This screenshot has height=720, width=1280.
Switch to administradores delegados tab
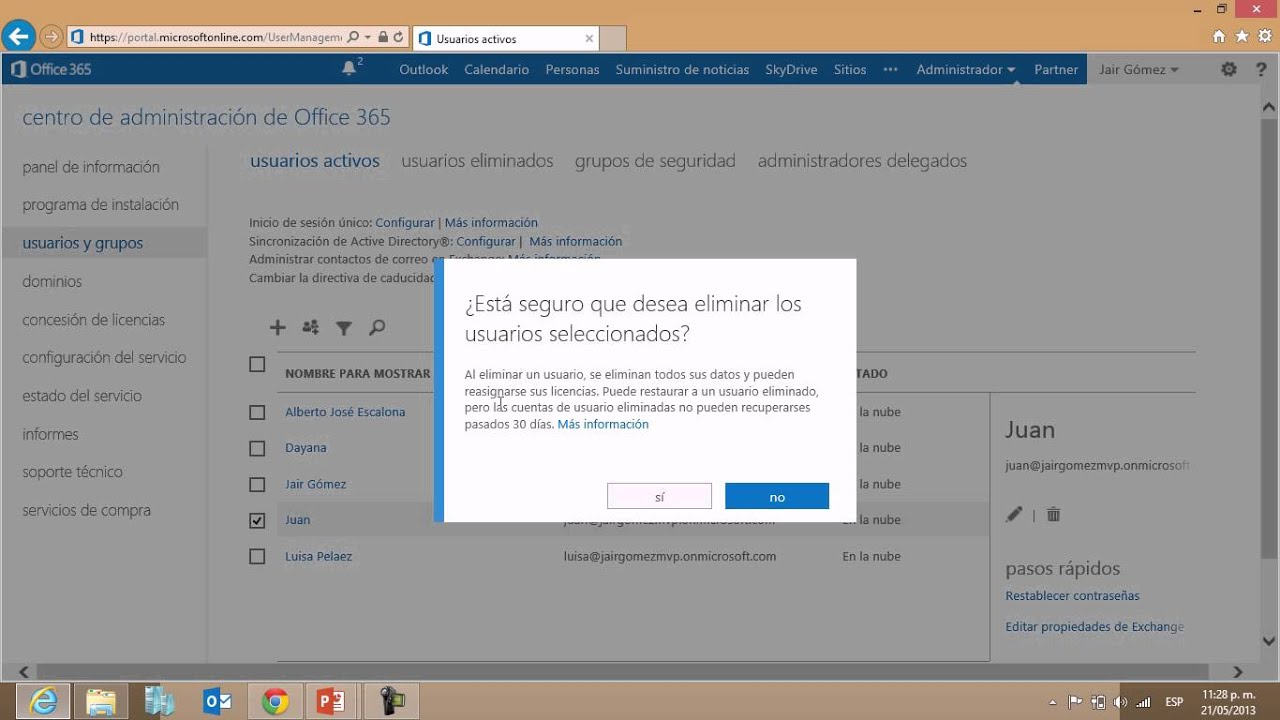coord(862,161)
